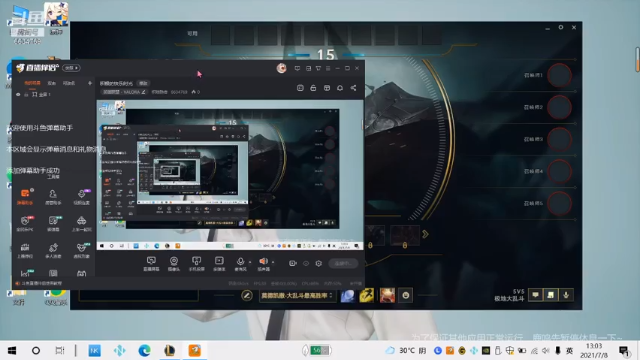Click the rune page edit pencil in LoL
Image resolution: width=640 pixels, height=360 pixels.
coord(247,295)
